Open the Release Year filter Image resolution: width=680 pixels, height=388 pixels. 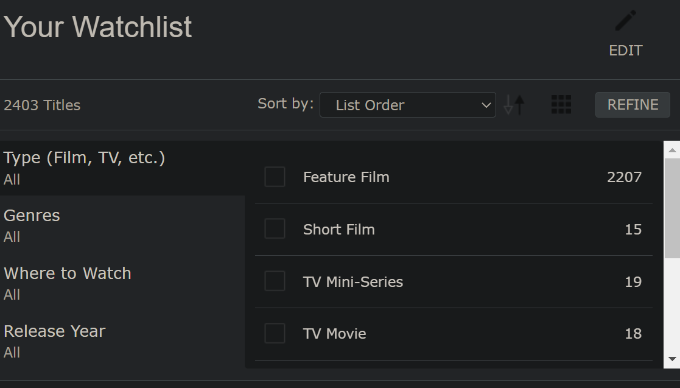point(122,341)
